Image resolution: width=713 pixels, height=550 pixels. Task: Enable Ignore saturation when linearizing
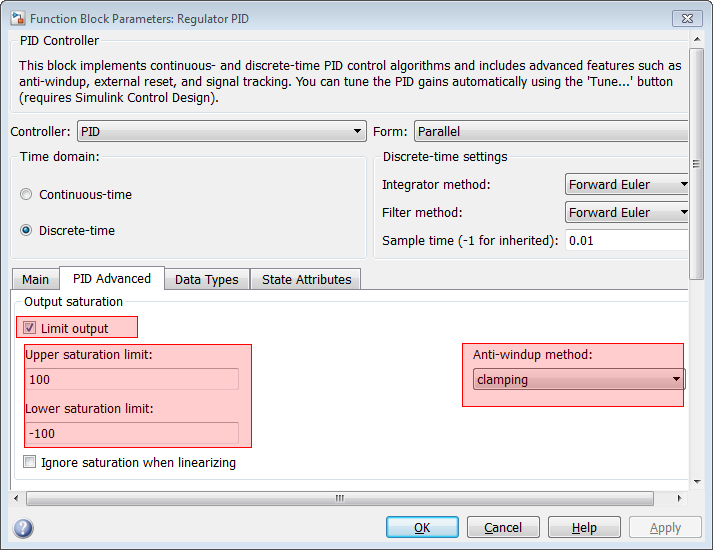30,462
